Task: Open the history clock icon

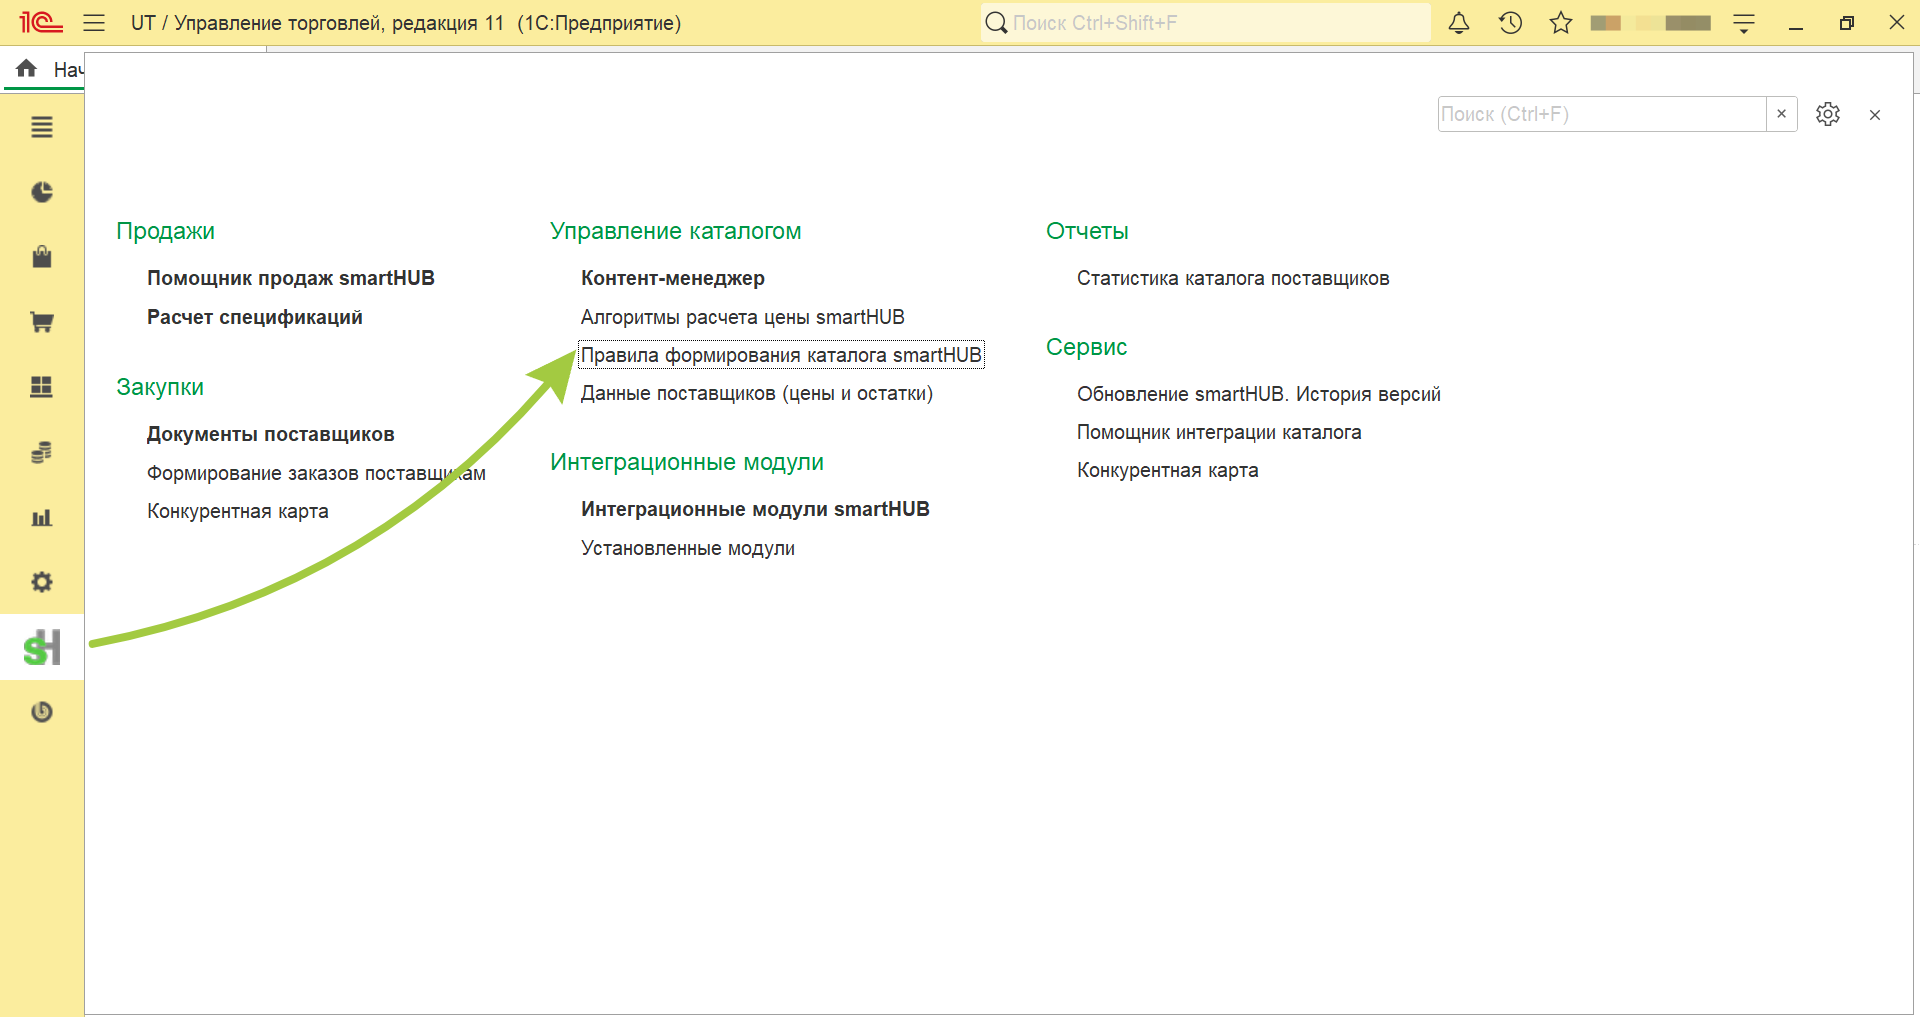Action: tap(1510, 23)
